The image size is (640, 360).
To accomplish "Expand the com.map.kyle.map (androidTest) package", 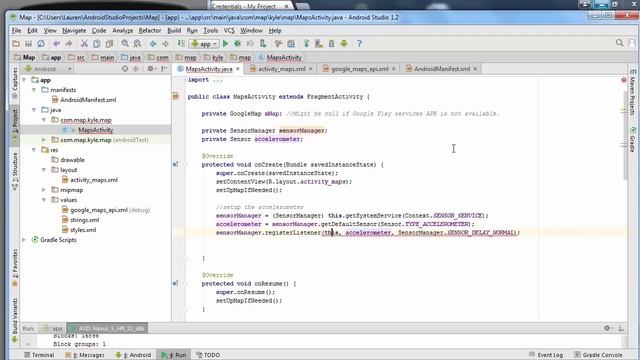I will click(x=44, y=140).
